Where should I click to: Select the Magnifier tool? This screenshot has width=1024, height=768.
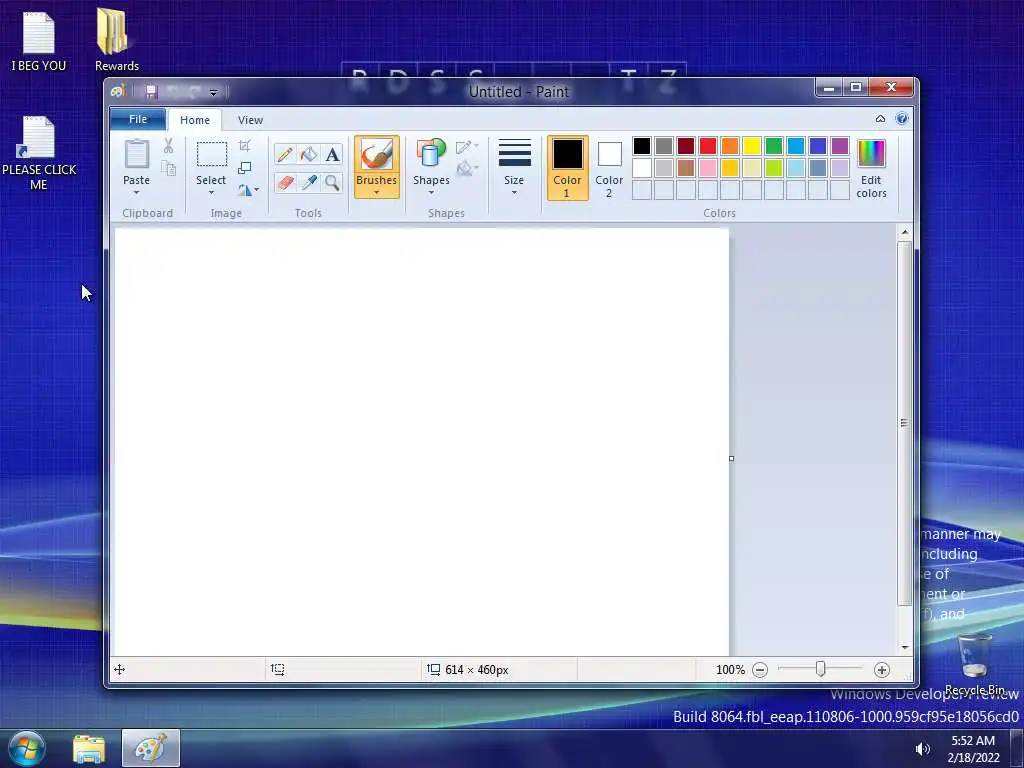click(x=332, y=182)
